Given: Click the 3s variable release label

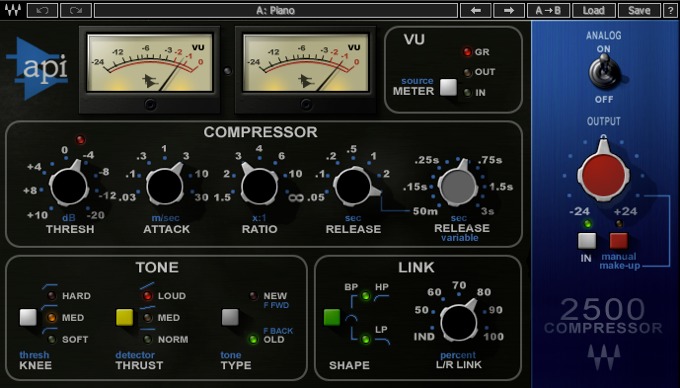Looking at the screenshot, I should (x=487, y=212).
